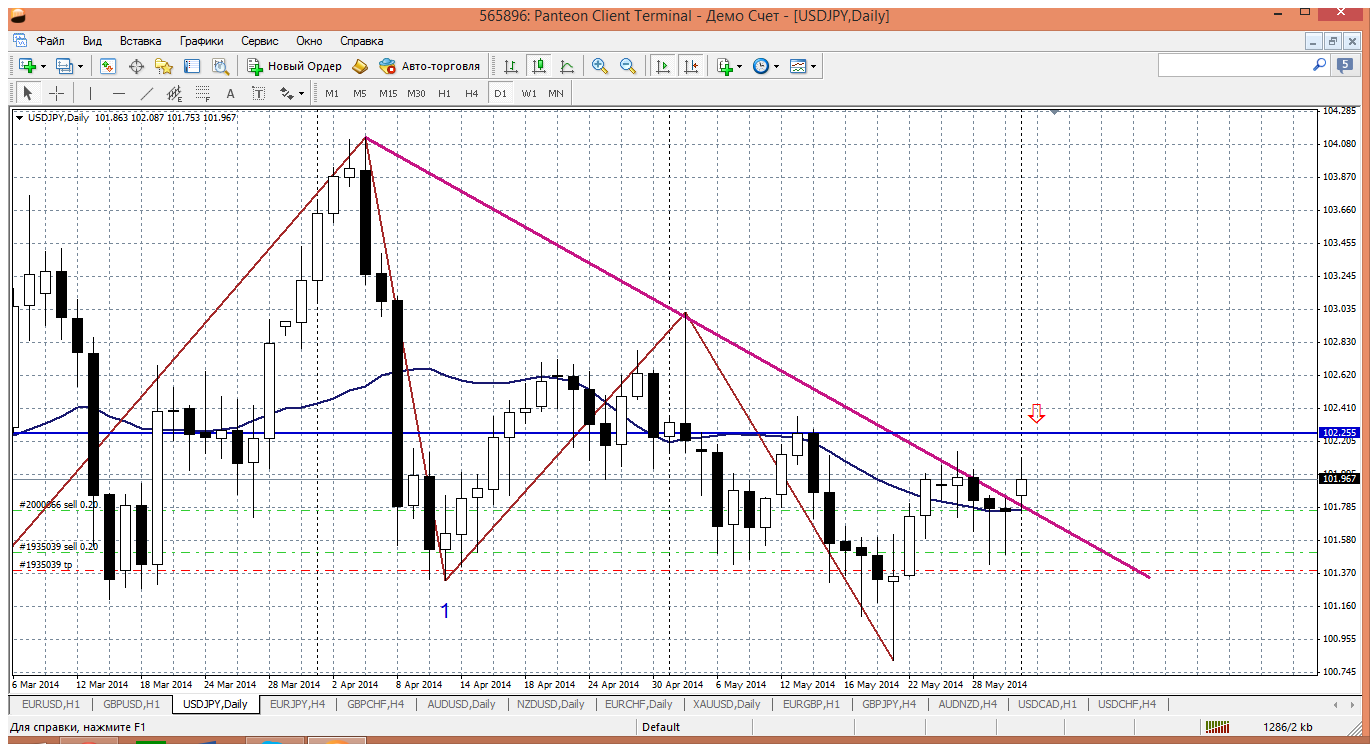Click the Новый Ордер button
Image resolution: width=1370 pixels, height=744 pixels.
pyautogui.click(x=294, y=66)
